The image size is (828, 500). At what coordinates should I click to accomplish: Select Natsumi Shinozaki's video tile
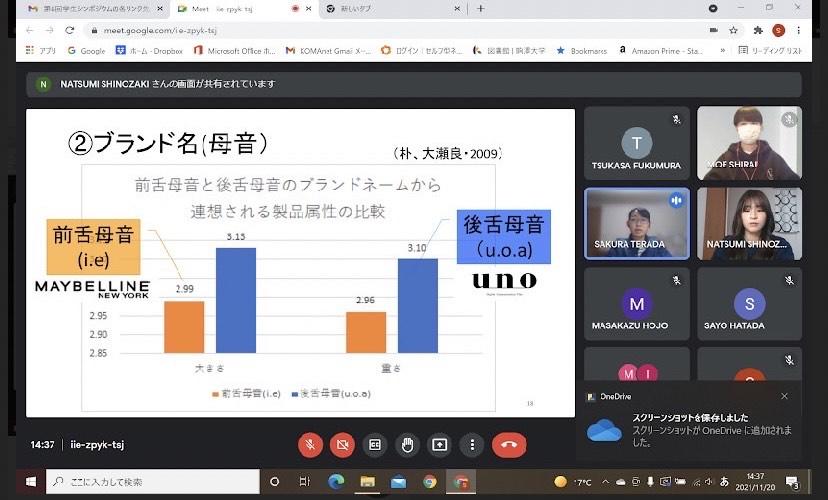click(749, 224)
